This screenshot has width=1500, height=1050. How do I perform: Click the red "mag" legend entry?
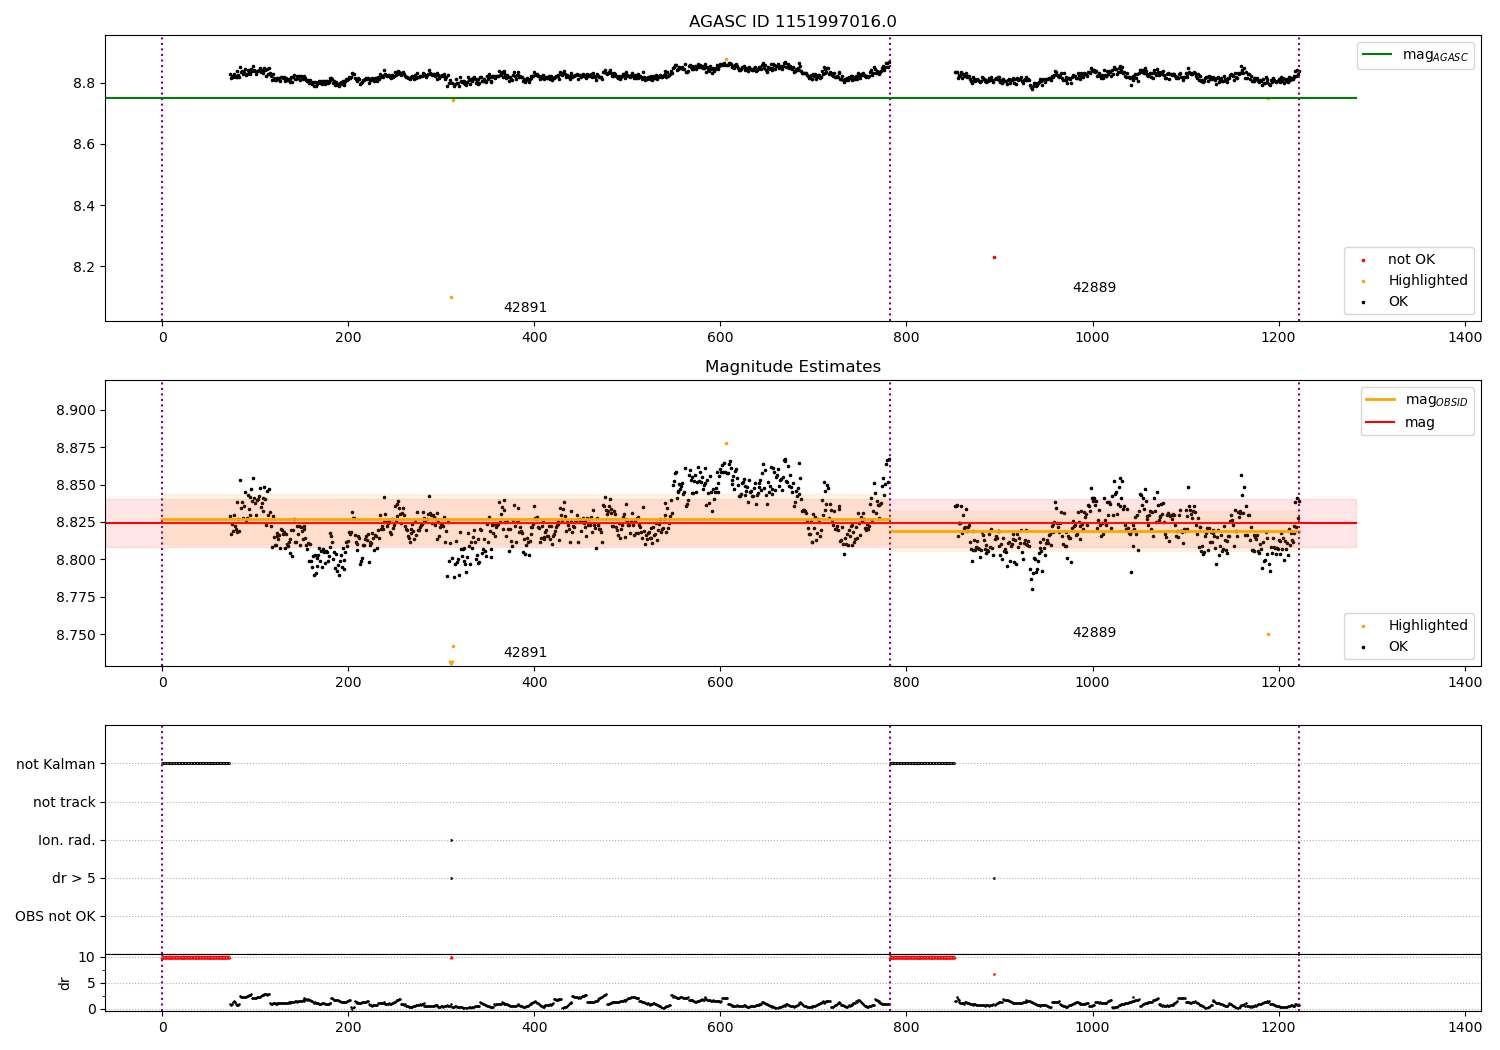click(1401, 423)
